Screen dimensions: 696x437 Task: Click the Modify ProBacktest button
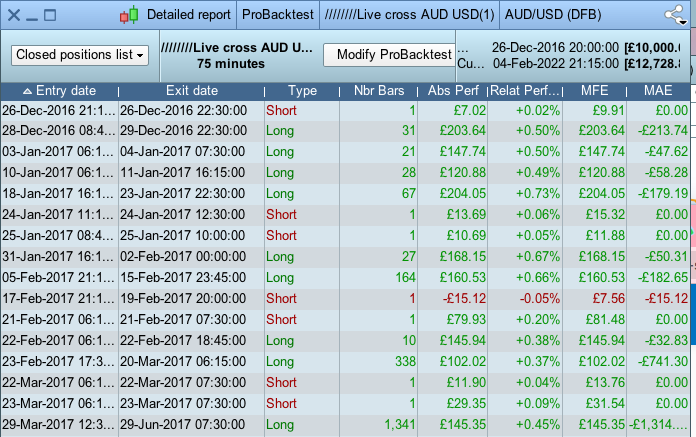[x=394, y=56]
